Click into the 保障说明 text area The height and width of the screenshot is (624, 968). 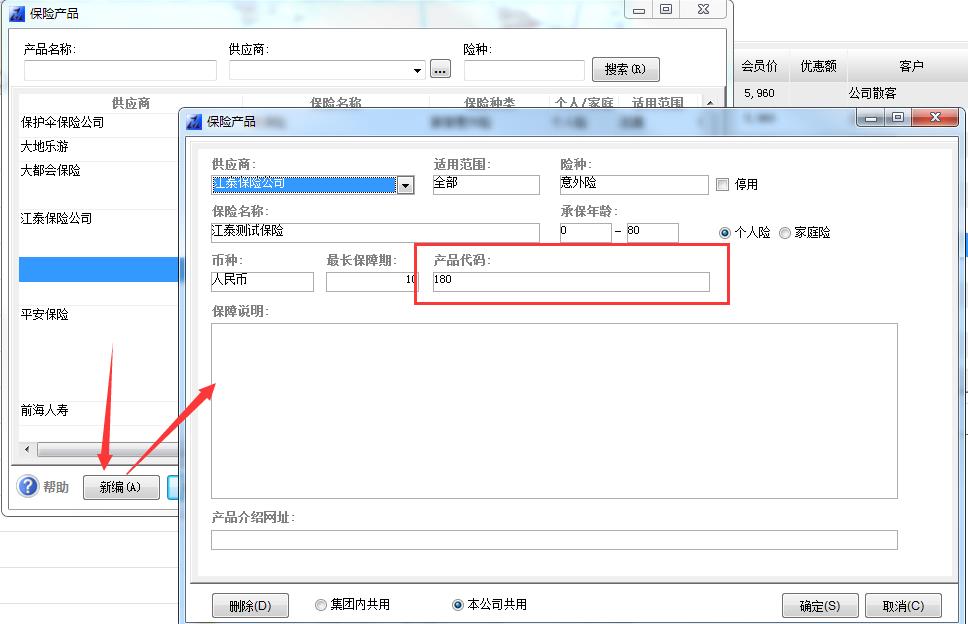click(554, 410)
